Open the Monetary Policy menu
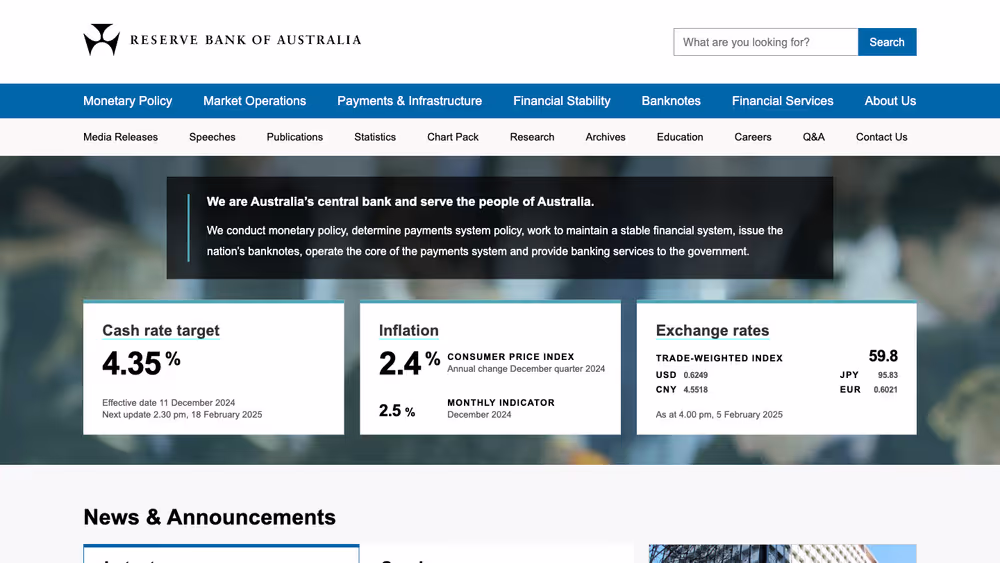The height and width of the screenshot is (563, 1000). click(128, 101)
